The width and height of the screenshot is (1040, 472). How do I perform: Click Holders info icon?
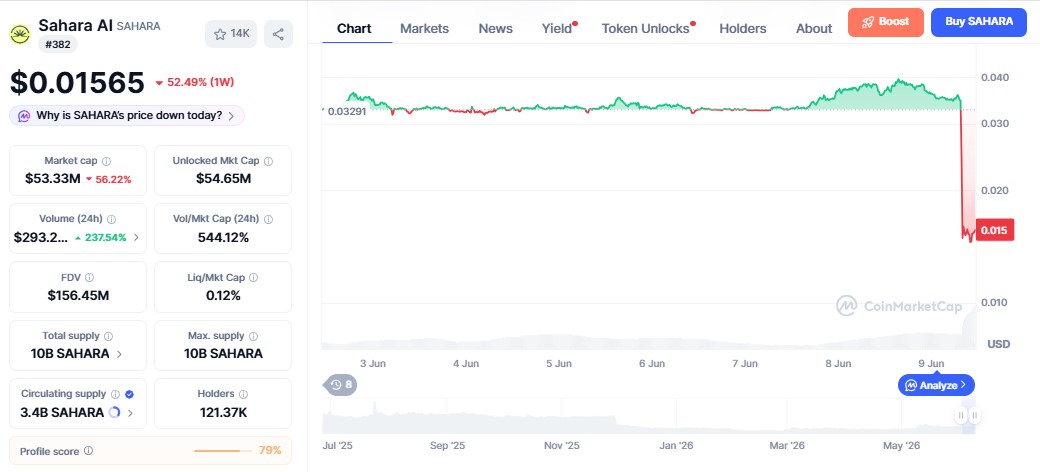[x=243, y=394]
